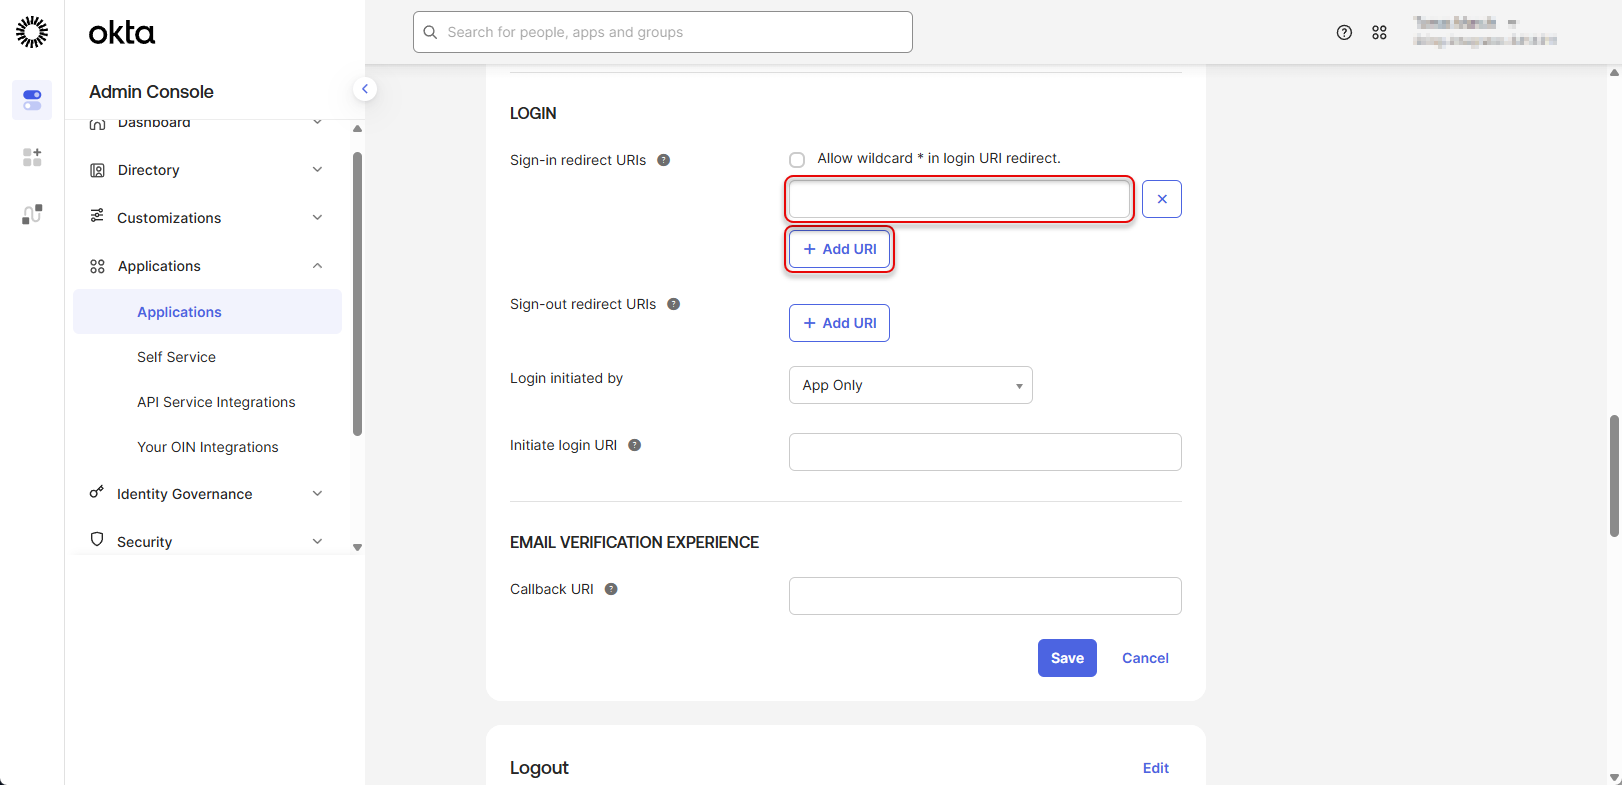Click the help question mark icon in header

tap(1344, 32)
